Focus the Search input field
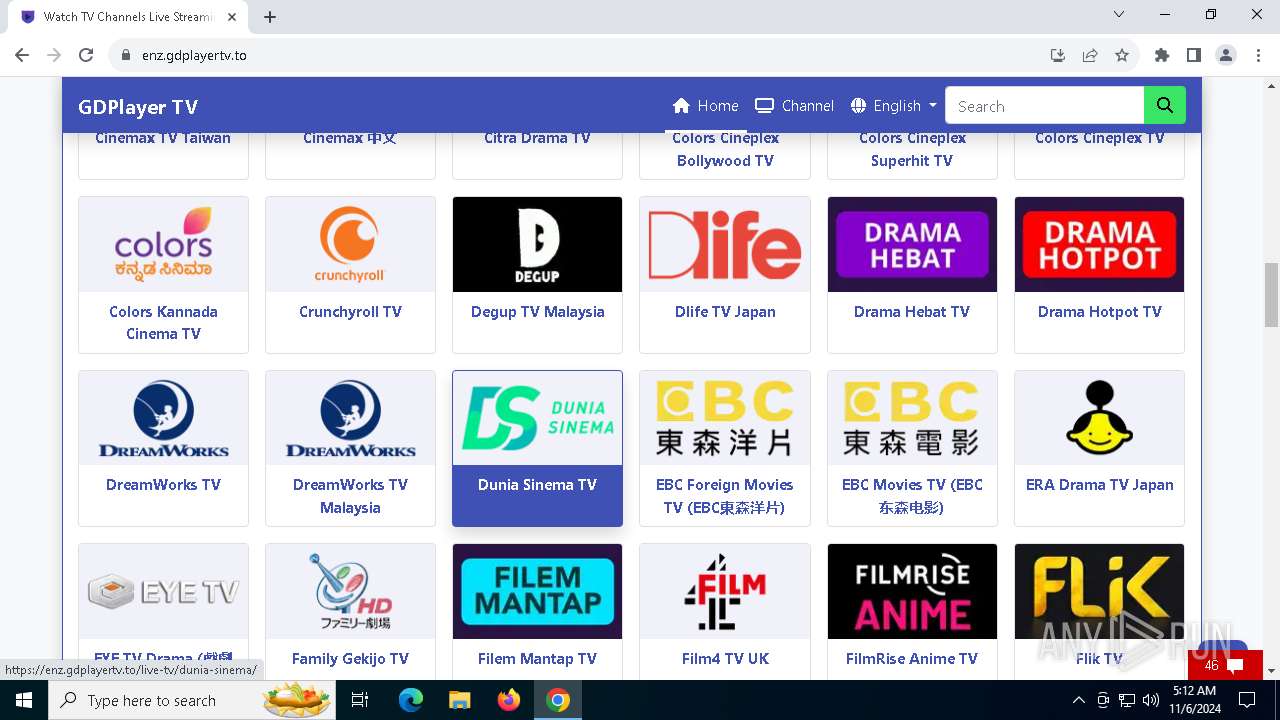 point(1044,106)
